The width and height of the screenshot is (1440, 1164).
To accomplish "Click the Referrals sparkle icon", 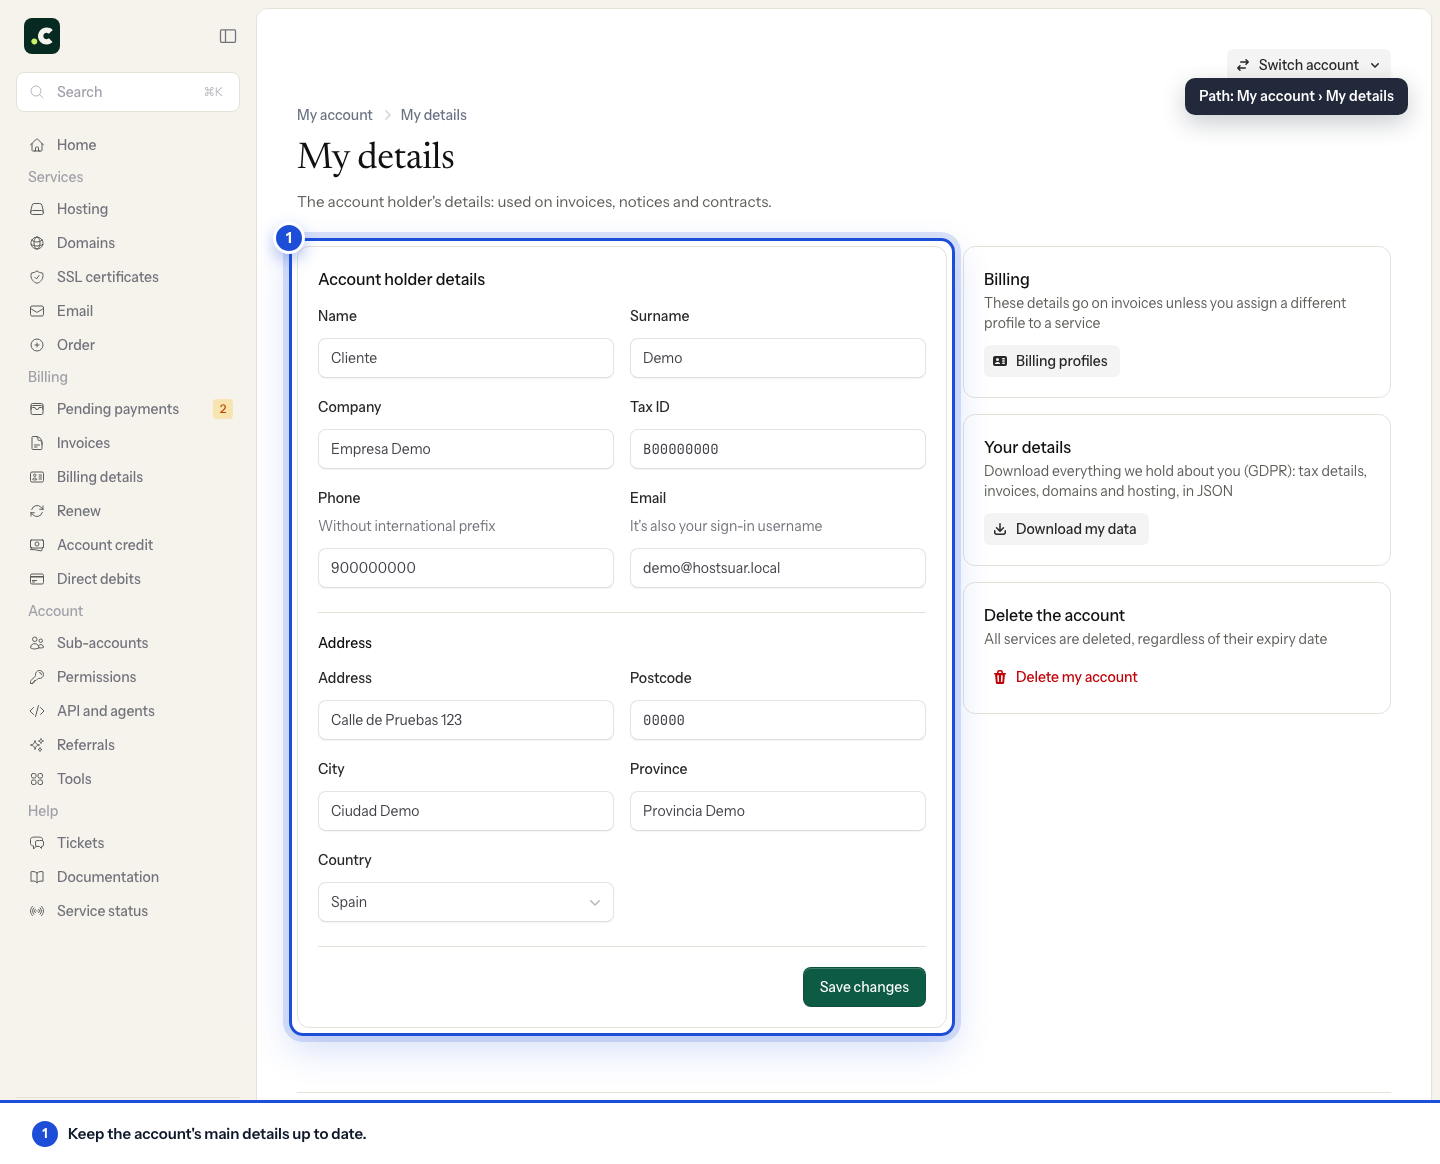I will click(37, 745).
